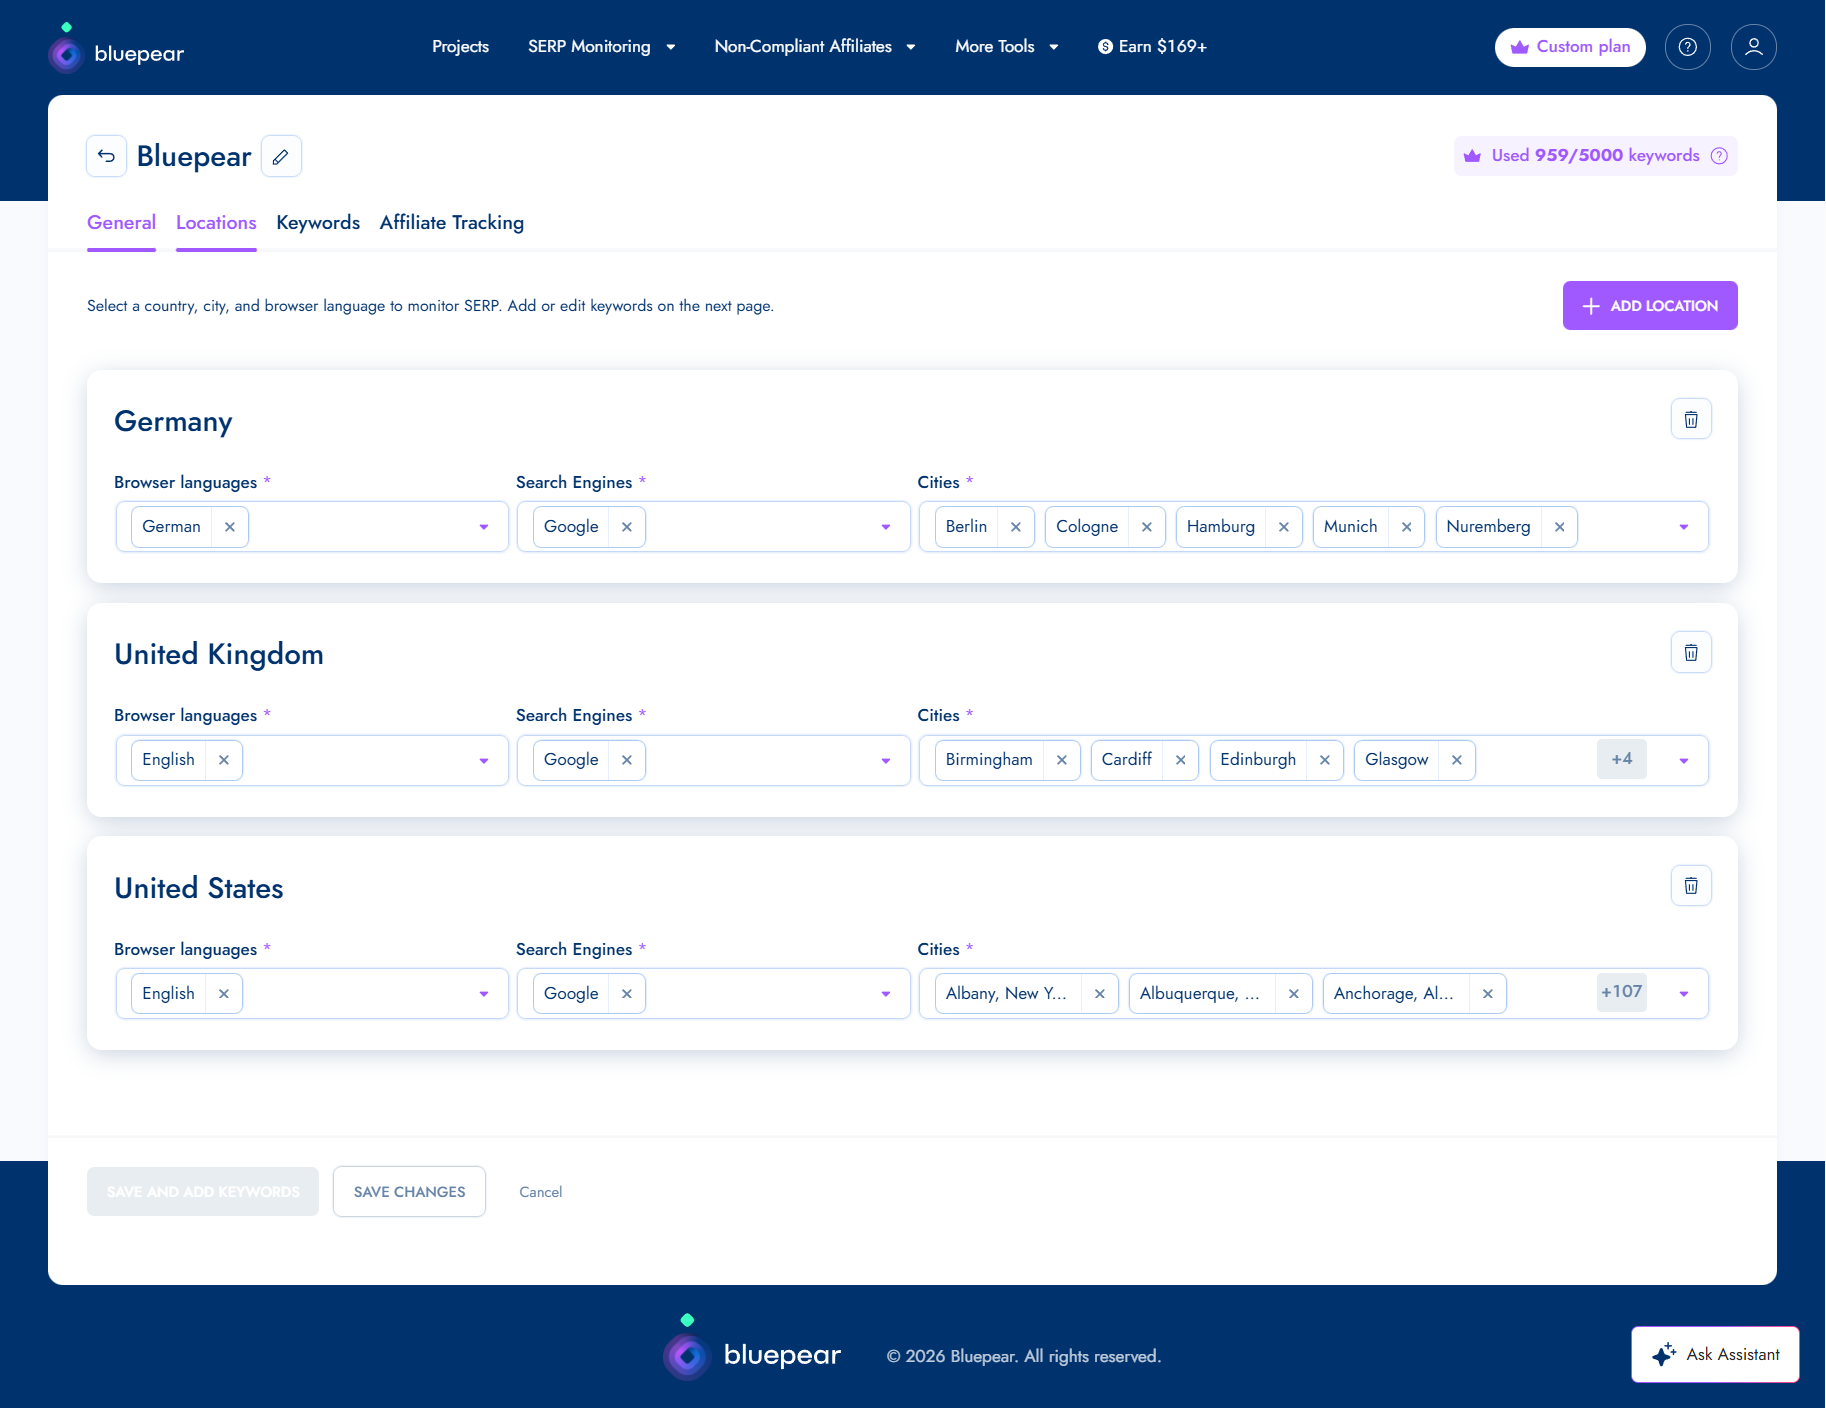
Task: Remove the Hamburg city tag
Action: (x=1284, y=527)
